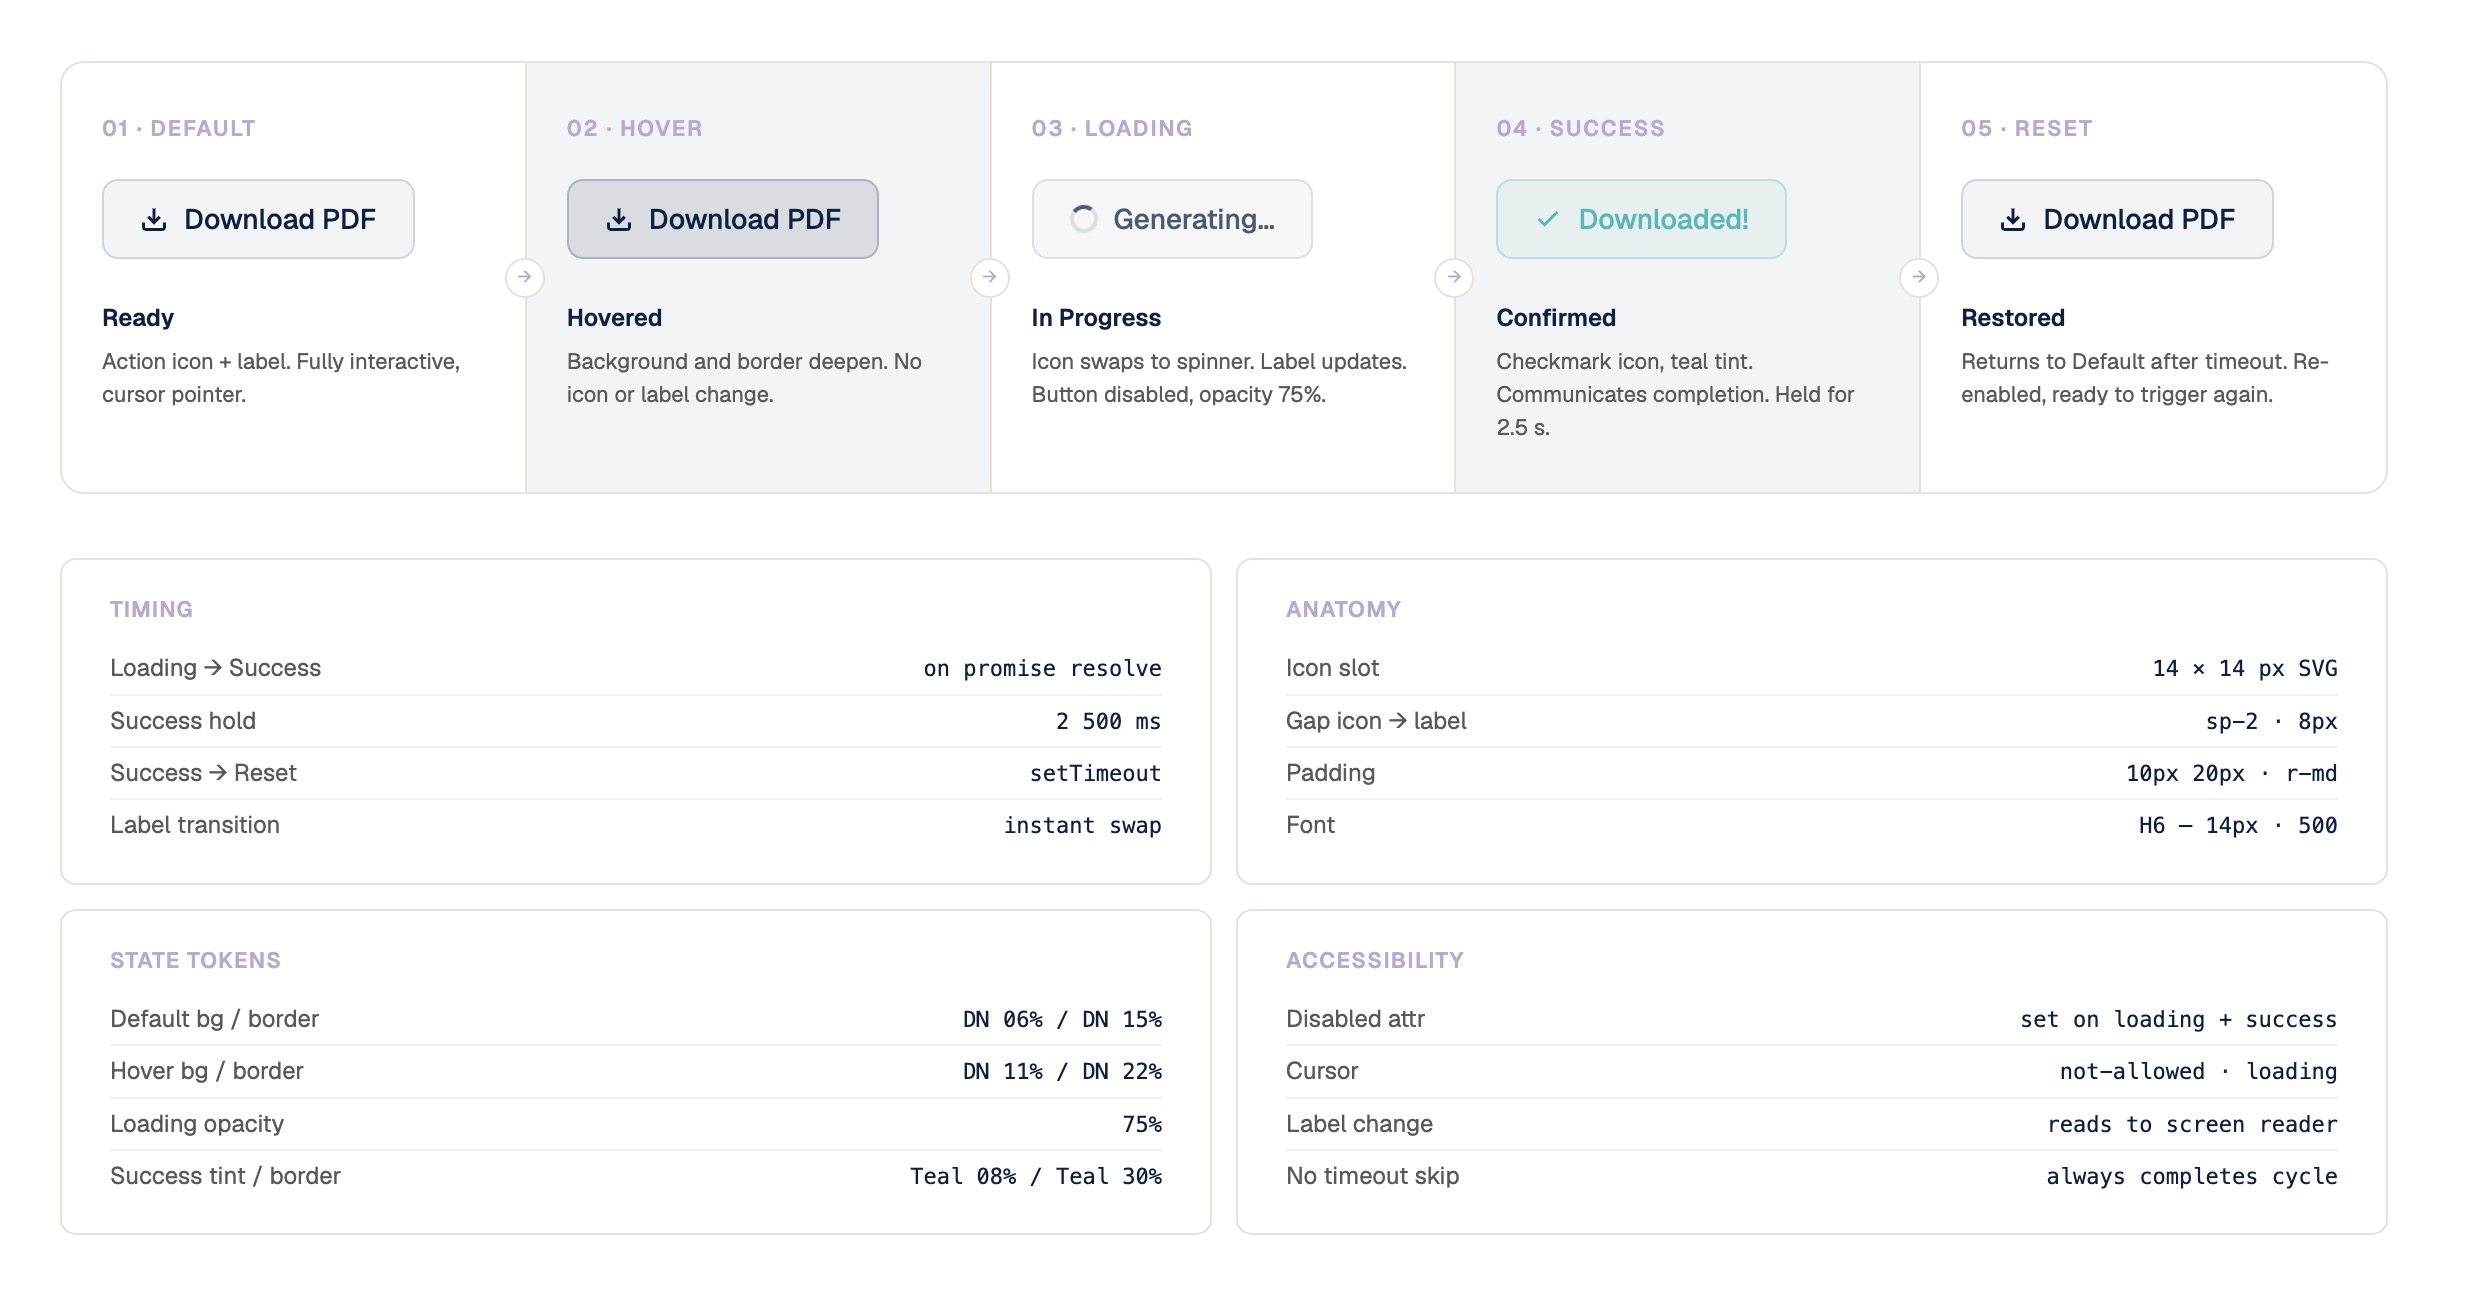Viewport: 2466px width, 1292px height.
Task: Click the Downloaded! button
Action: pyautogui.click(x=1641, y=219)
